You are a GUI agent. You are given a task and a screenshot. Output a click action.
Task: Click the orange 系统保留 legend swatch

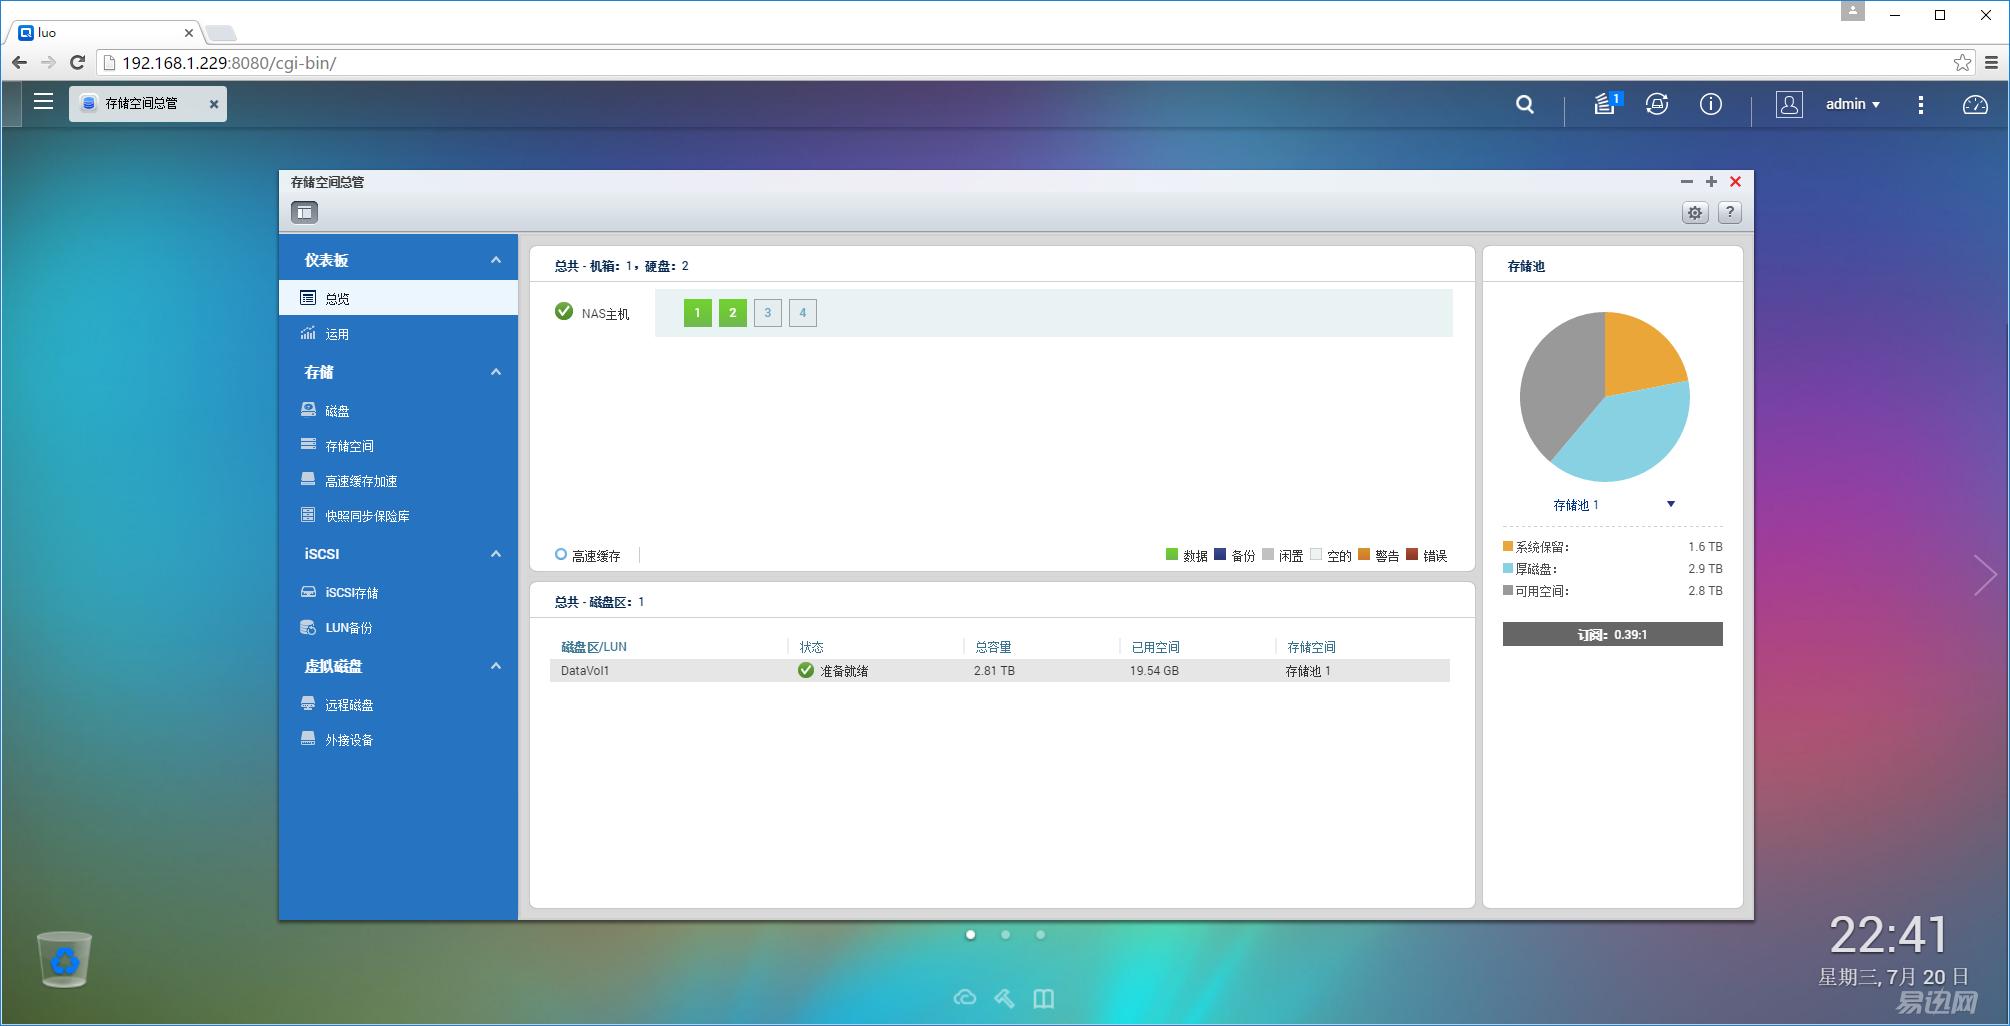1508,546
